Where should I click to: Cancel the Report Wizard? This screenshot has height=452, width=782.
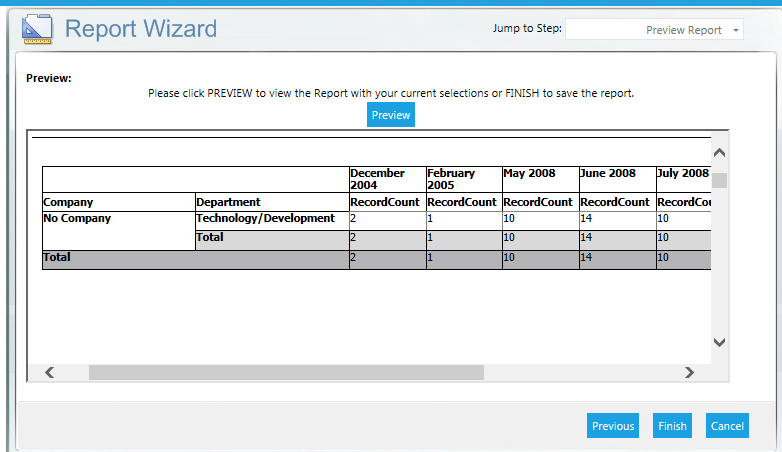[x=727, y=426]
